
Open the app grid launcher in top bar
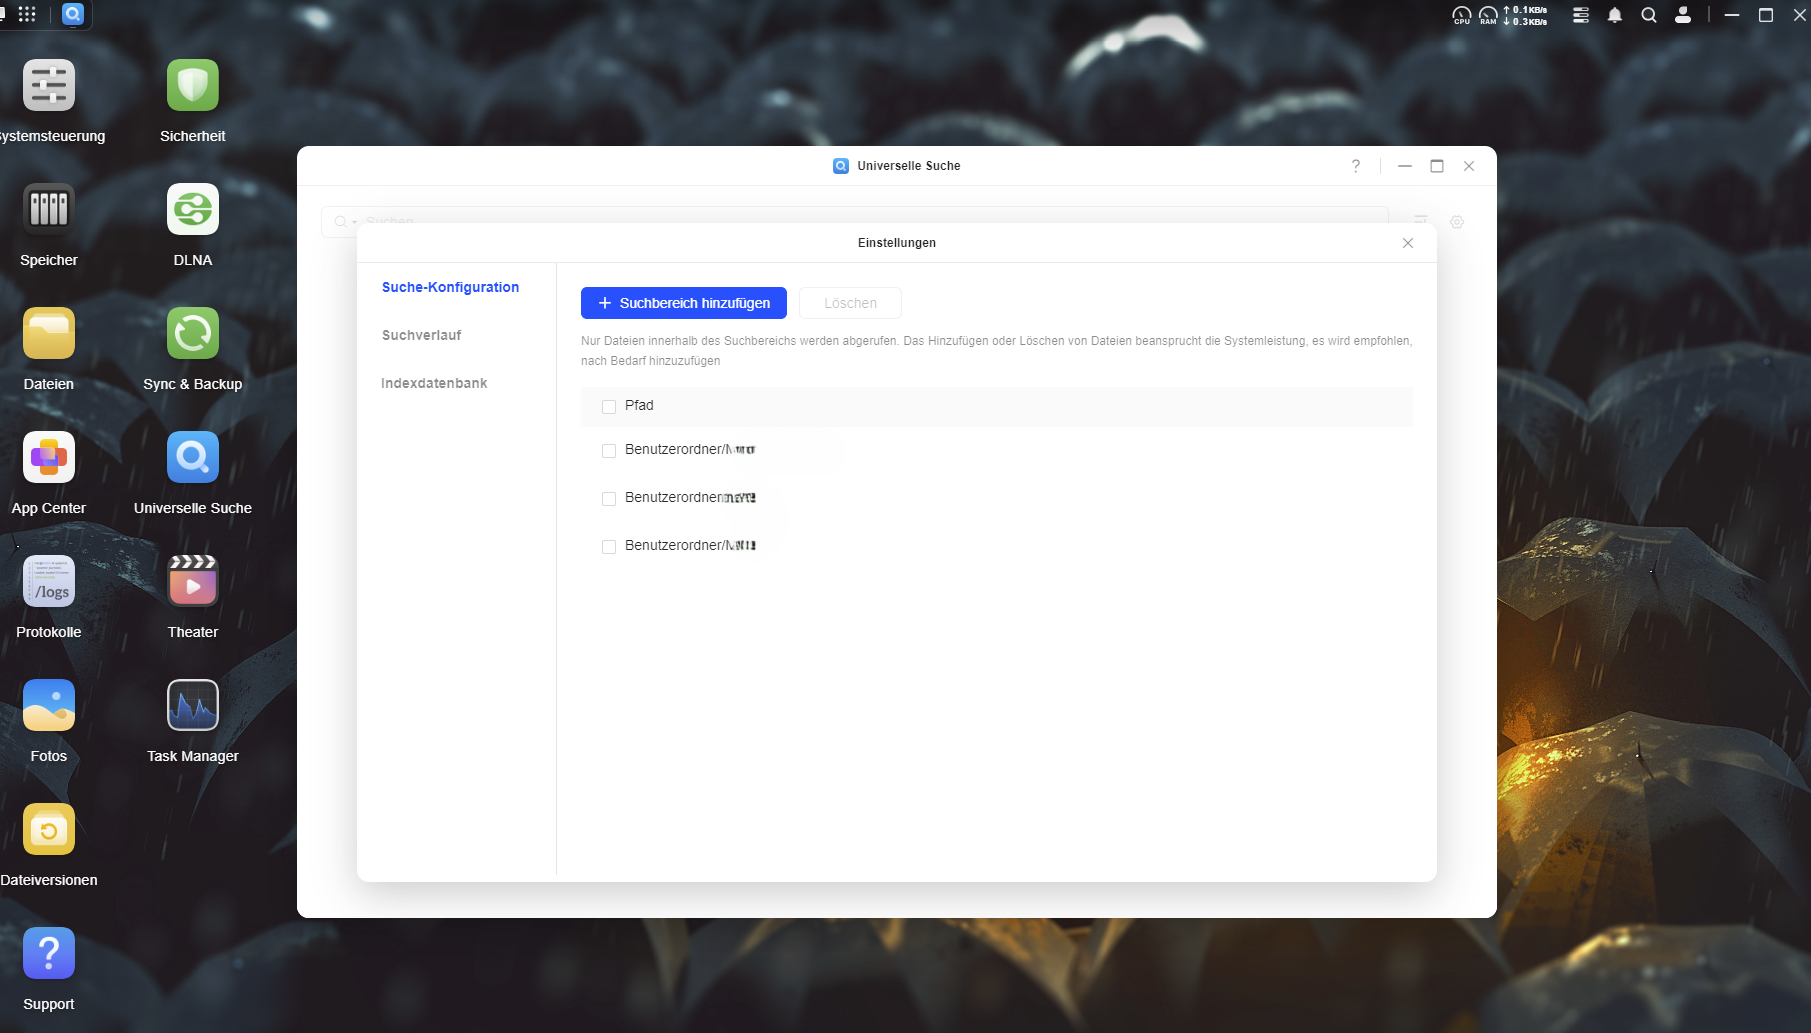tap(27, 14)
